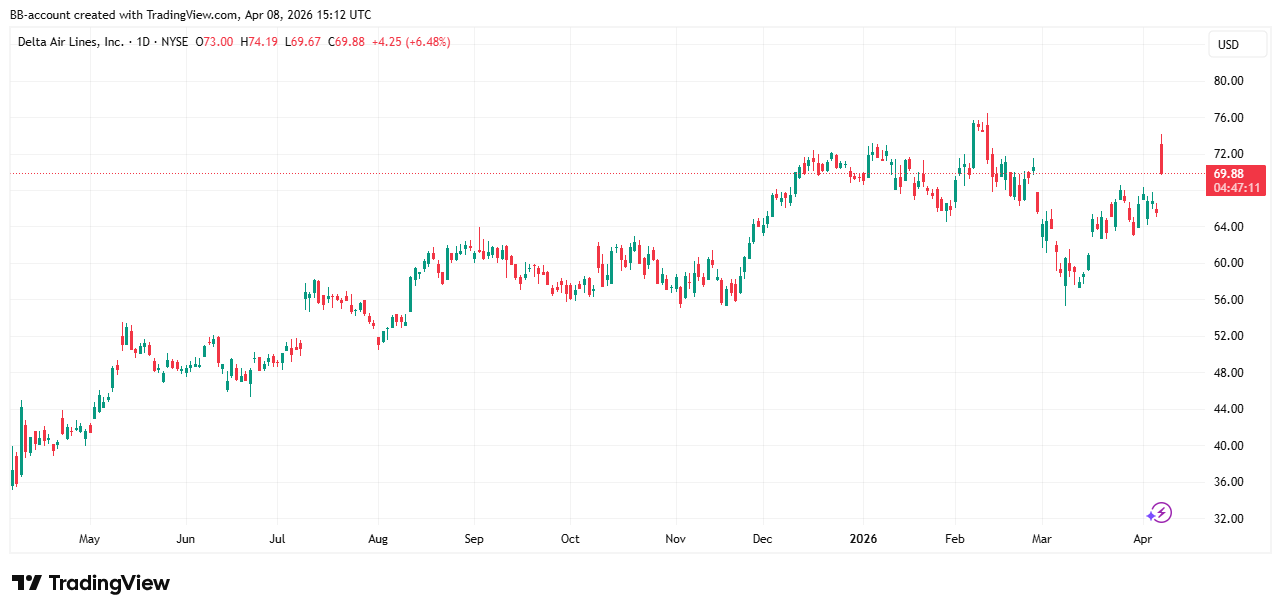Click the Dec label on the time axis
Viewport: 1281px width, 613px height.
pyautogui.click(x=762, y=539)
